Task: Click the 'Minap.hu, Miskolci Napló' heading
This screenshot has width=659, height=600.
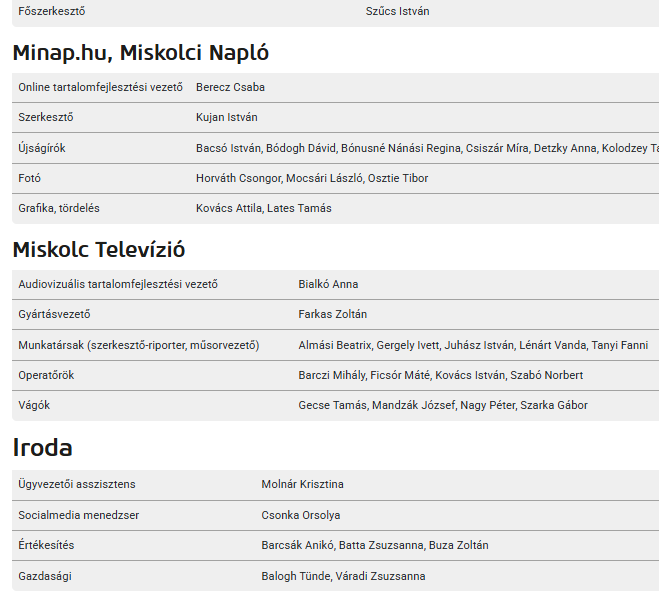Action: [141, 53]
